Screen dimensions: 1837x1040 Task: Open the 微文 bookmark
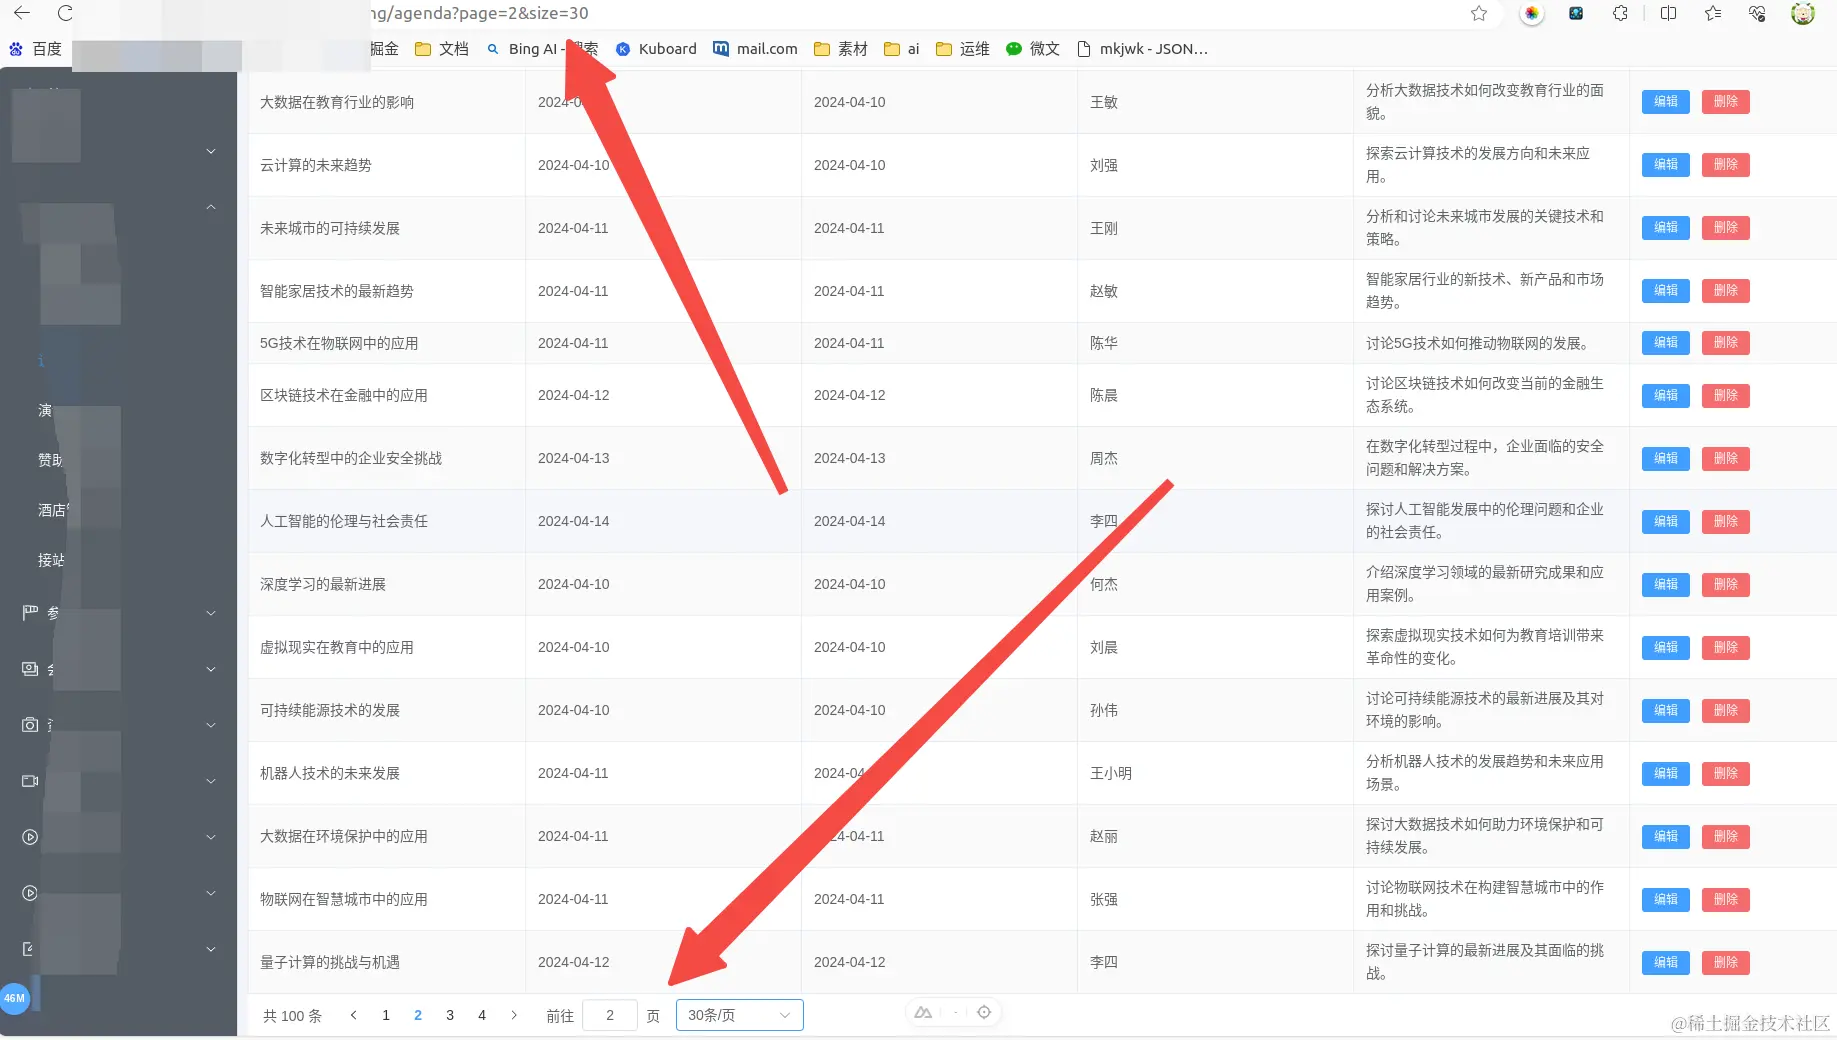click(1032, 49)
